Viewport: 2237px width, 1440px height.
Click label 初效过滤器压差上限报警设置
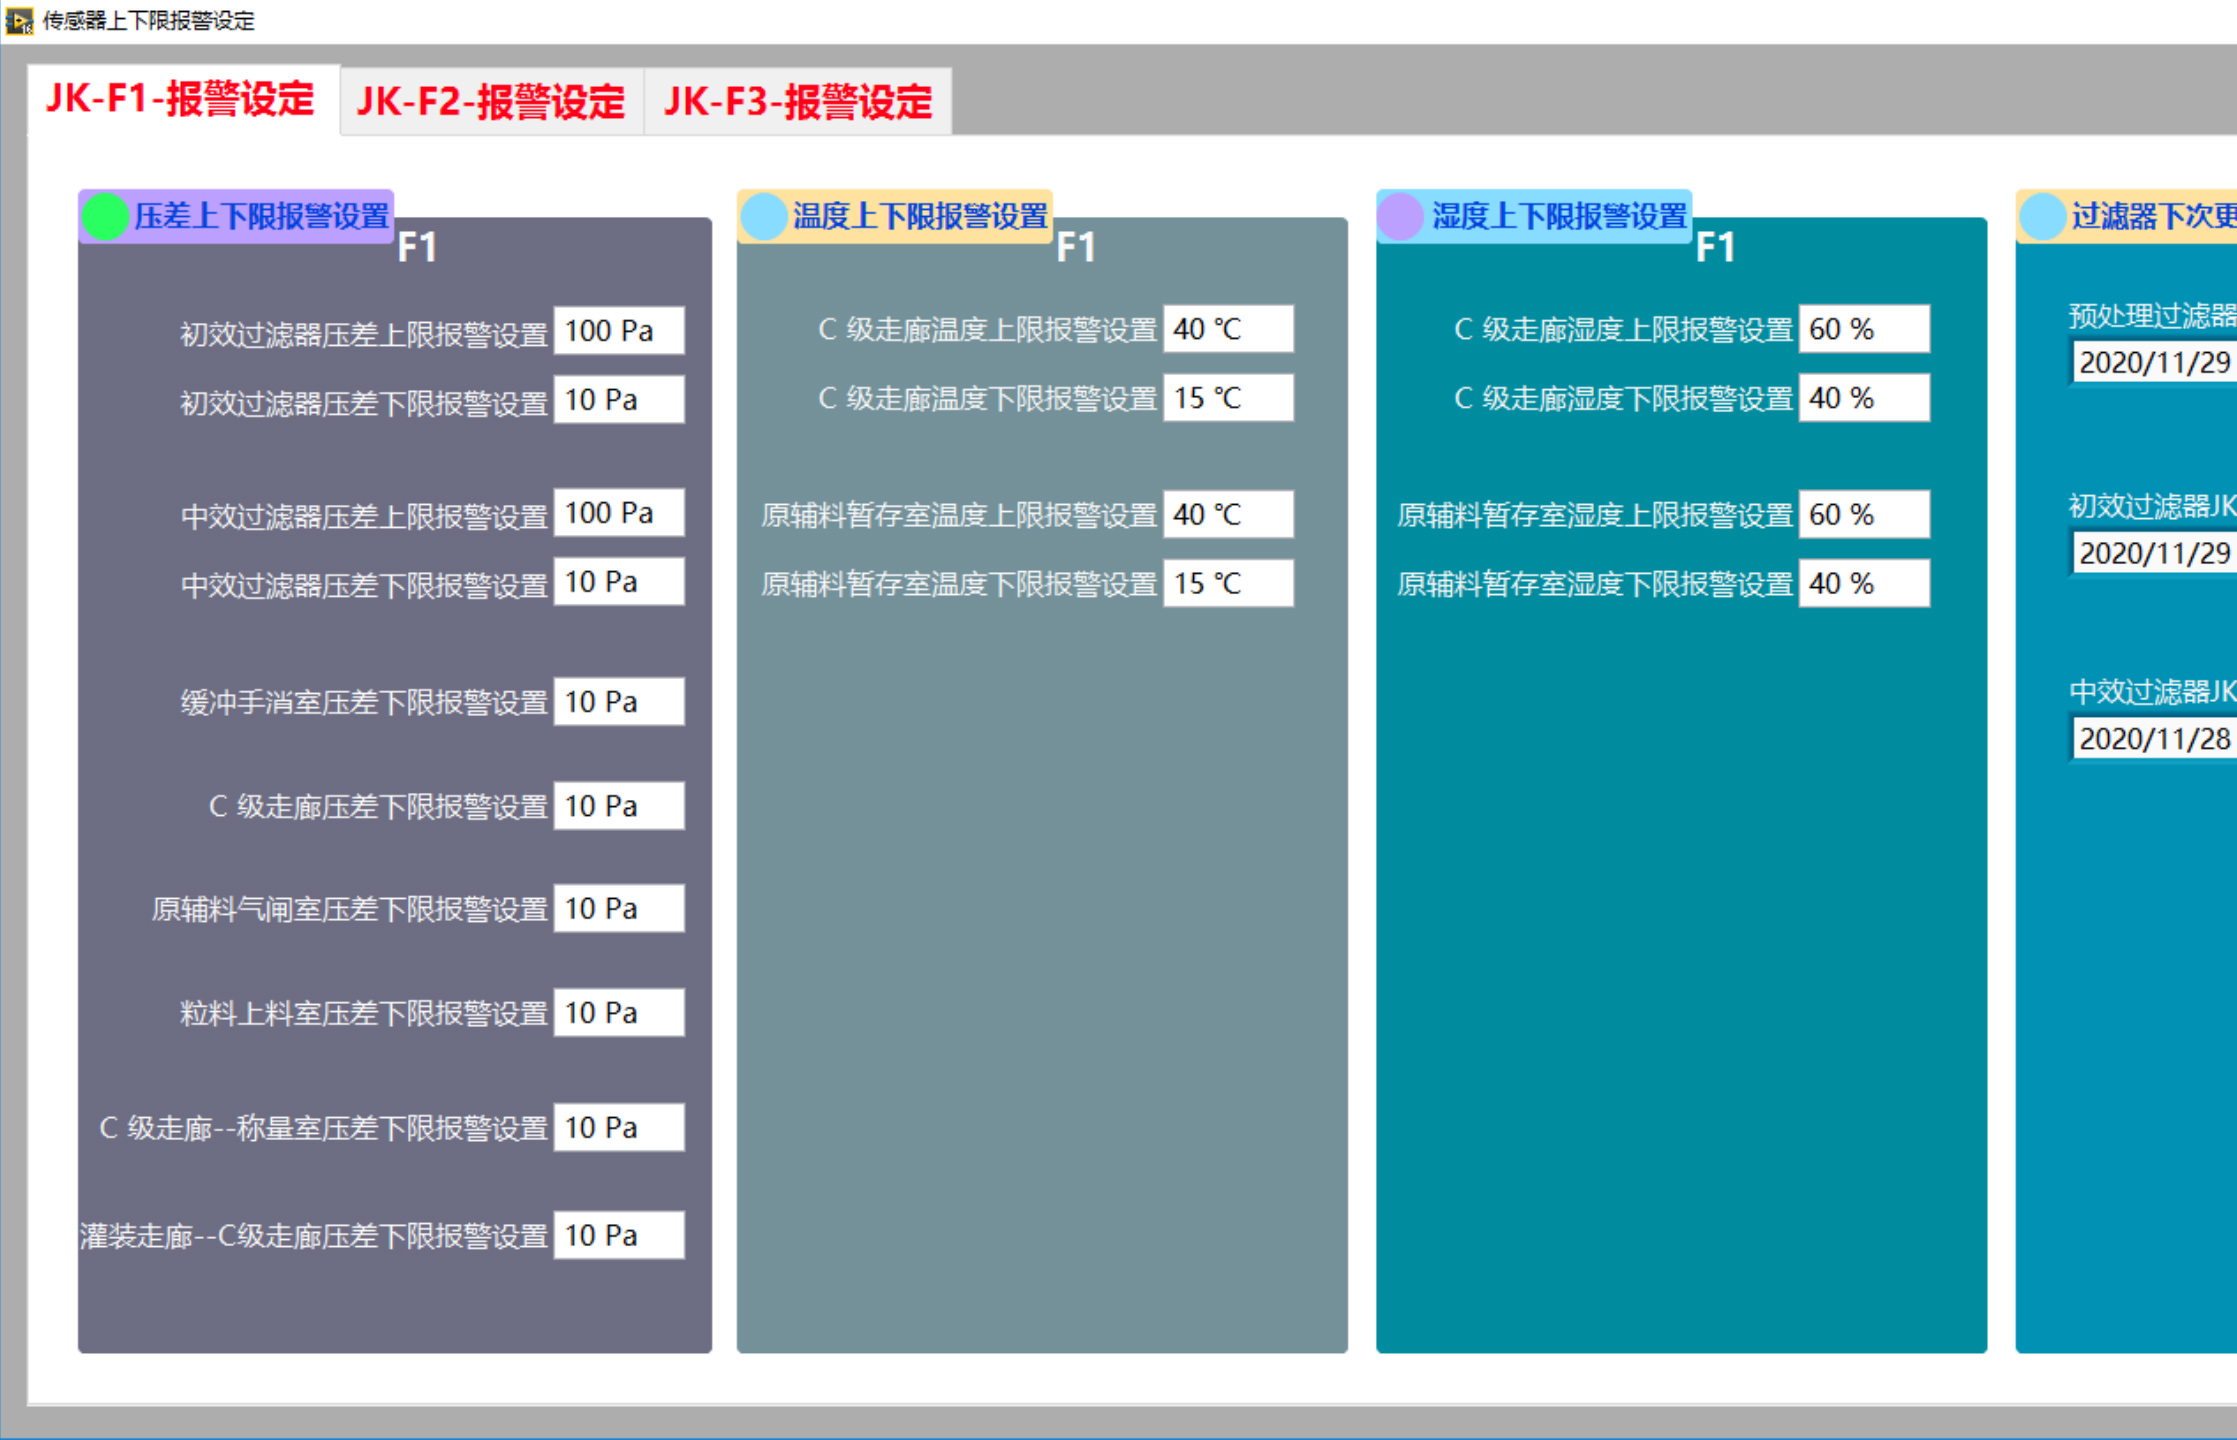click(x=364, y=334)
